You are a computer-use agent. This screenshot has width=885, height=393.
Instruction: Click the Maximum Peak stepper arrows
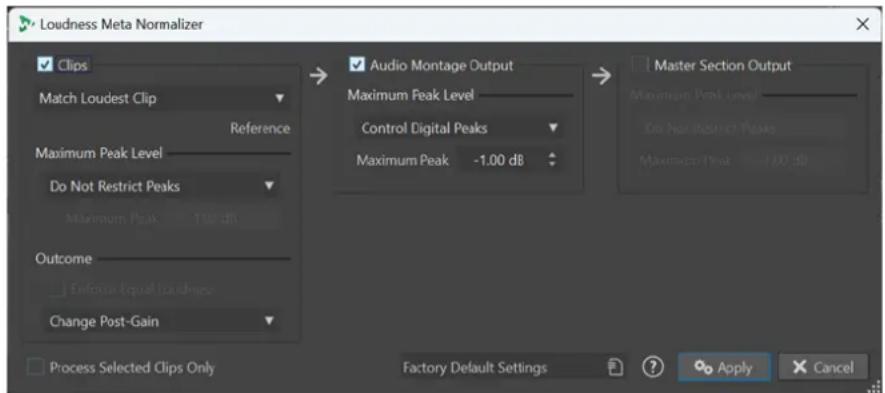click(x=553, y=161)
